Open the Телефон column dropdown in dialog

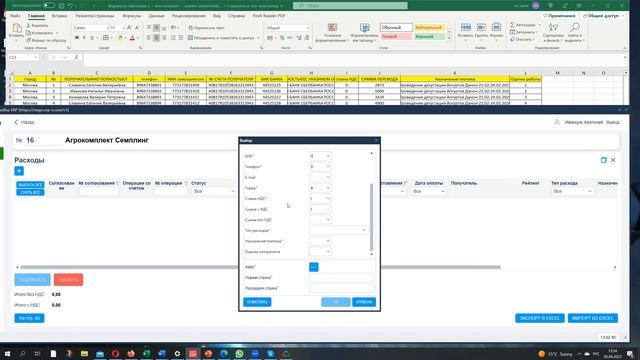320,167
